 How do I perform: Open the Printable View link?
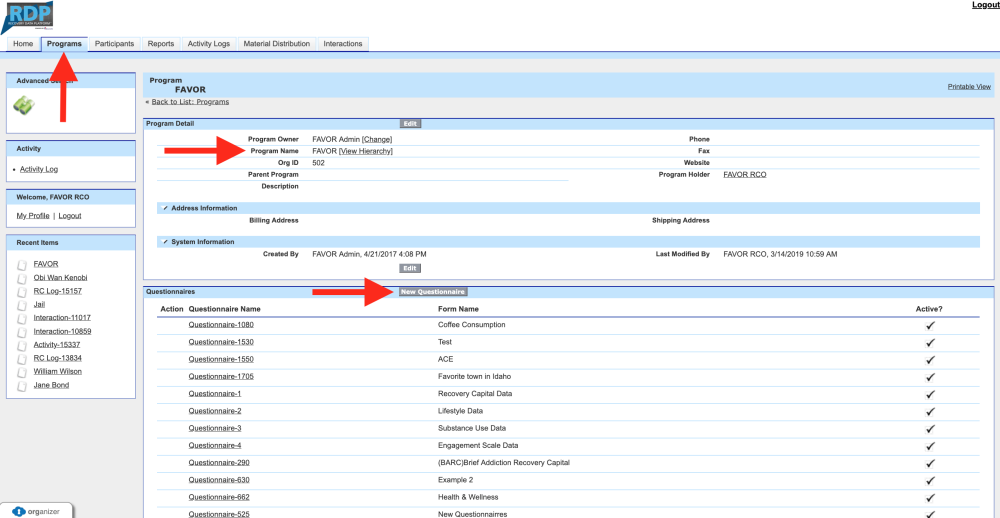point(969,87)
